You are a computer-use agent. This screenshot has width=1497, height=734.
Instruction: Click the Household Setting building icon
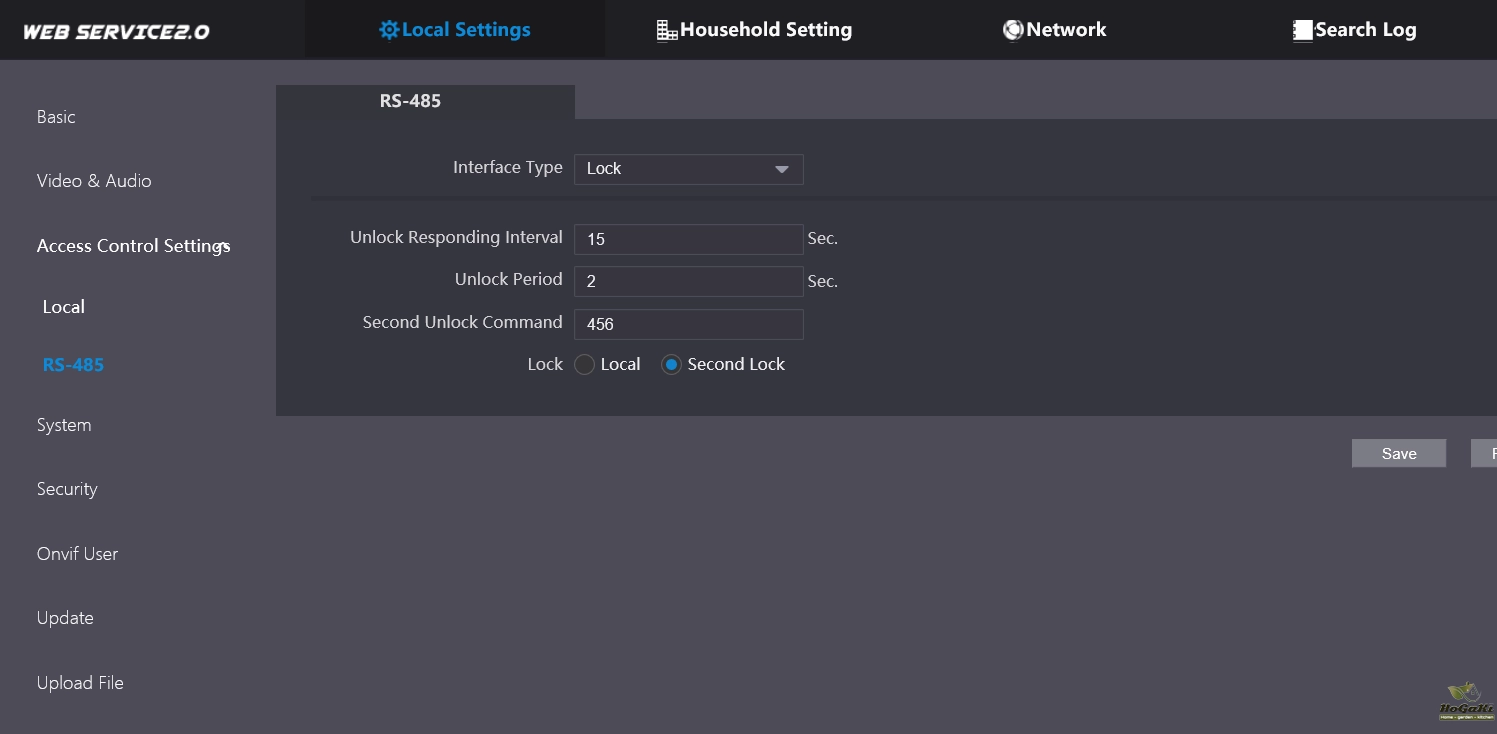click(666, 30)
